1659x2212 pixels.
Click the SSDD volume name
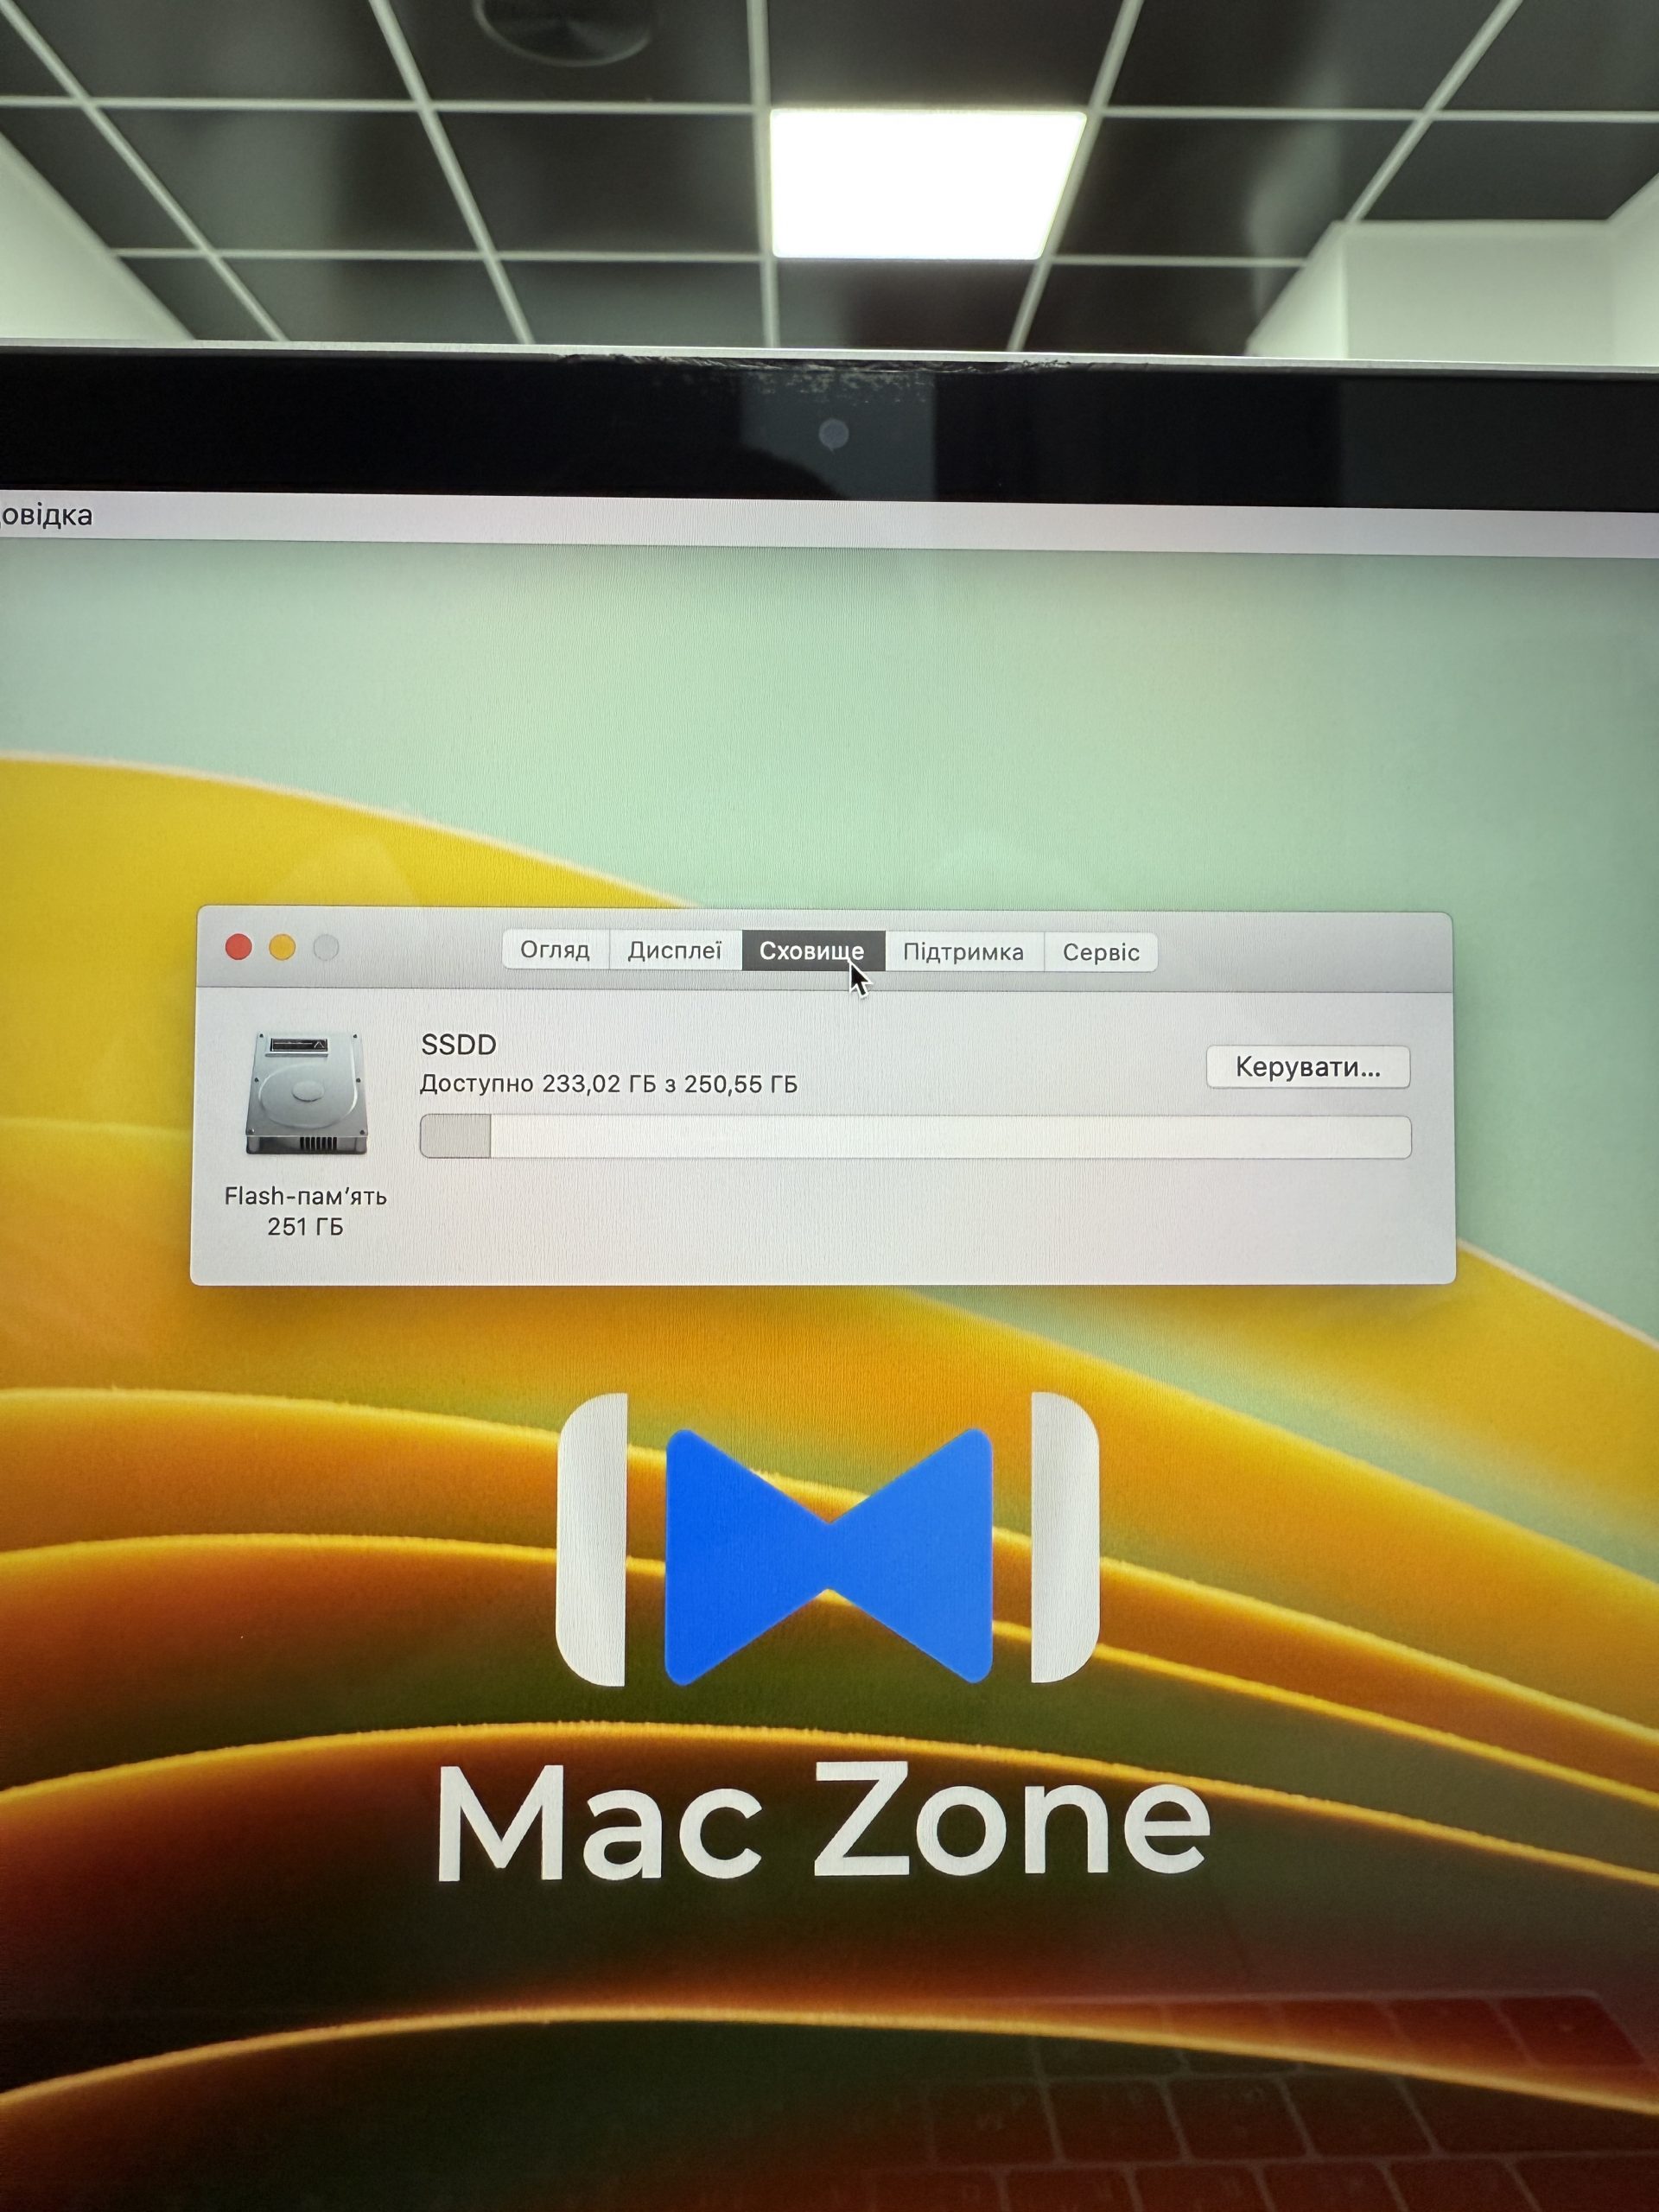tap(459, 1045)
